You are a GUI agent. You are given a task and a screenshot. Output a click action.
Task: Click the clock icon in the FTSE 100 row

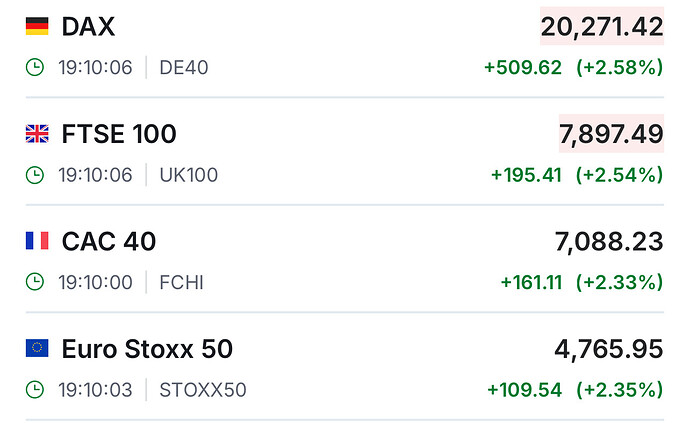pyautogui.click(x=35, y=175)
